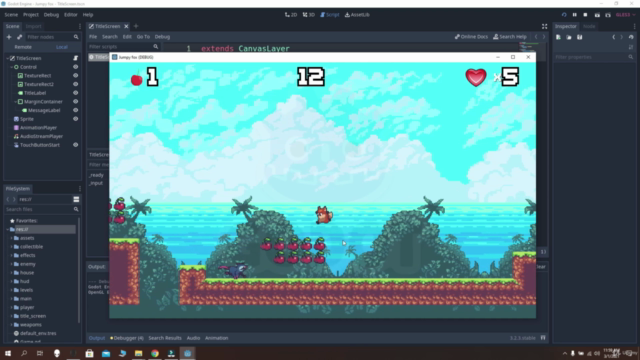Switch to the Import dock tab
The width and height of the screenshot is (640, 360).
[33, 26]
